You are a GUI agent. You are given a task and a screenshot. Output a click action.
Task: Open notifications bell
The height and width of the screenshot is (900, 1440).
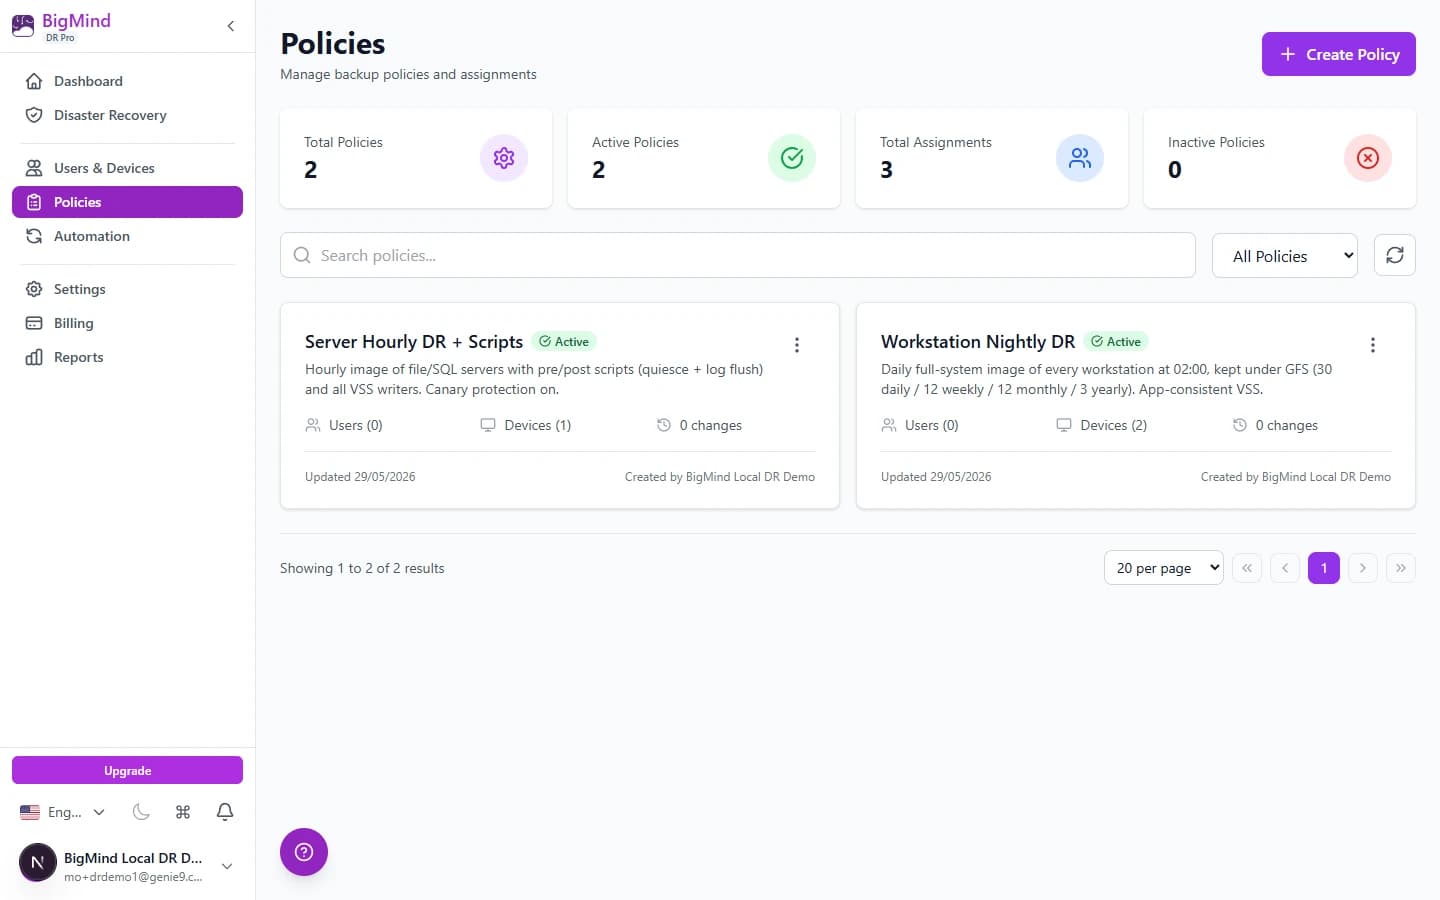(225, 812)
